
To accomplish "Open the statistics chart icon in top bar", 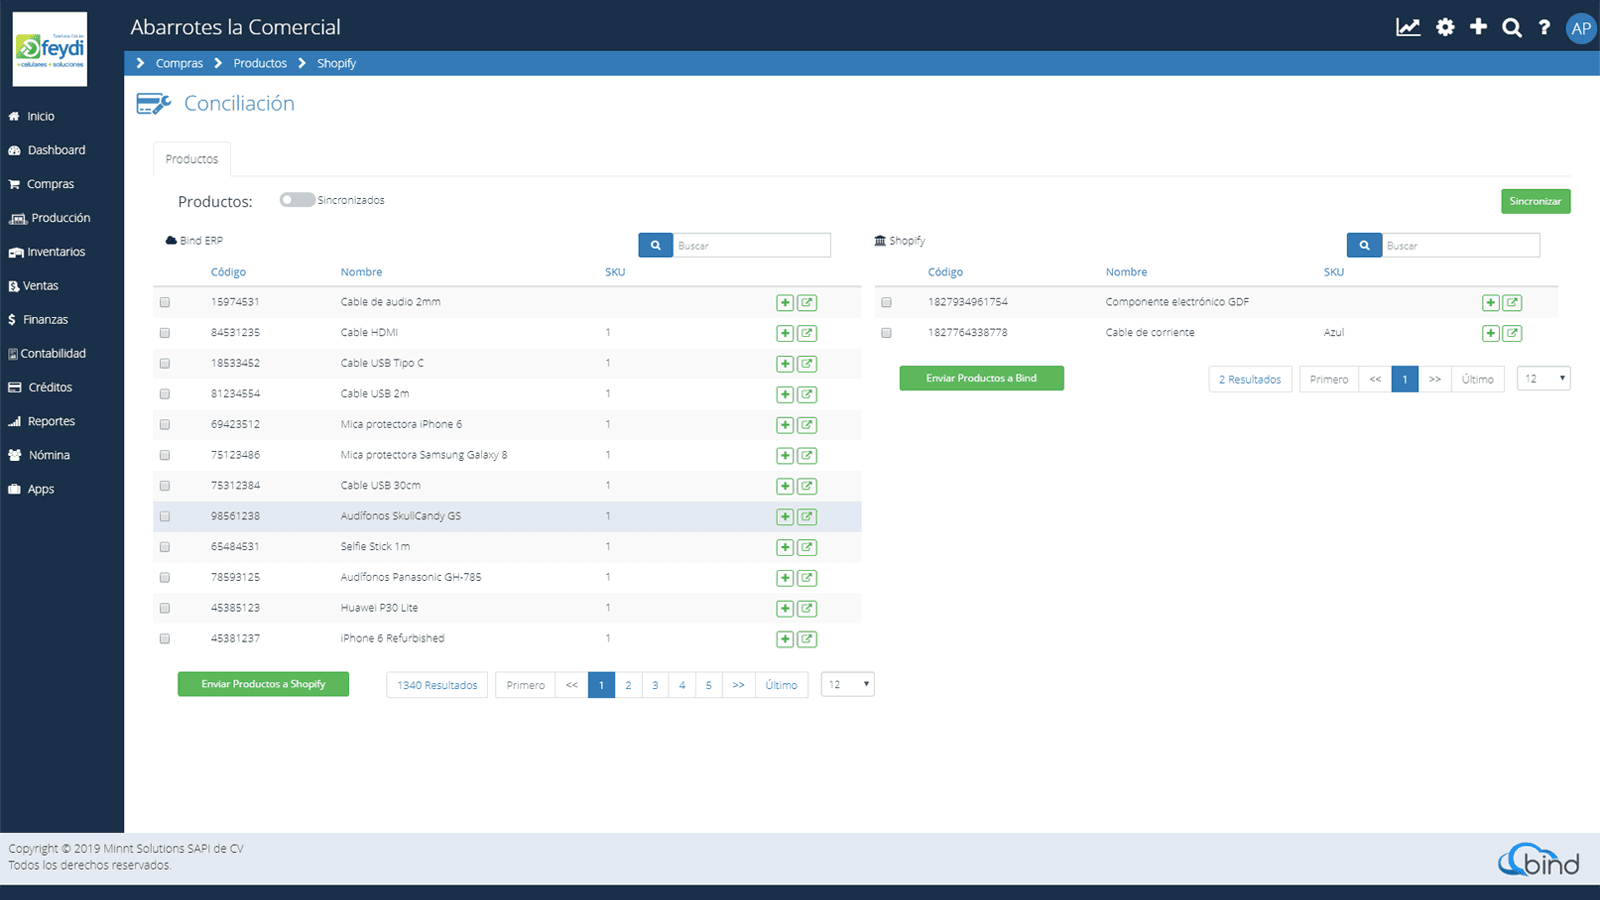I will pyautogui.click(x=1408, y=27).
